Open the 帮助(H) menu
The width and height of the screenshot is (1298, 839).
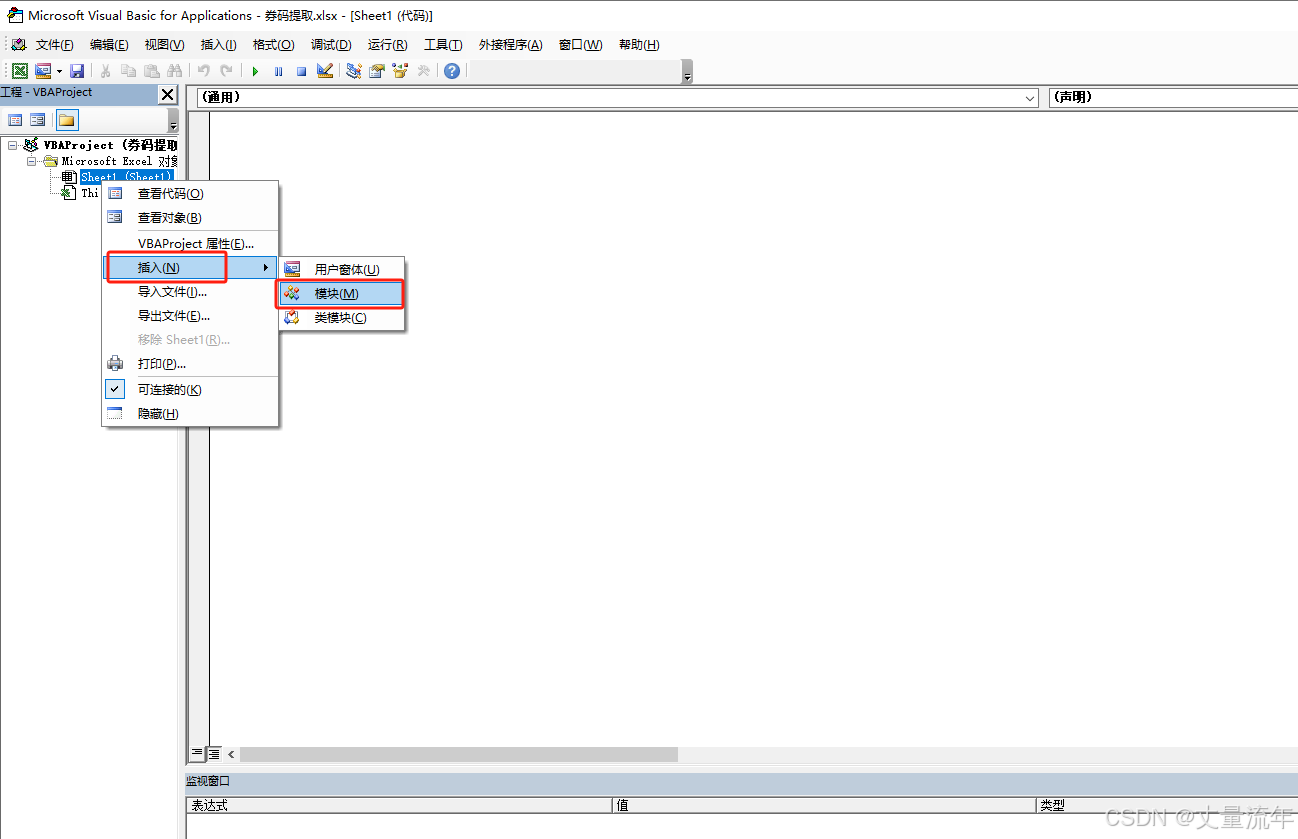pyautogui.click(x=639, y=44)
